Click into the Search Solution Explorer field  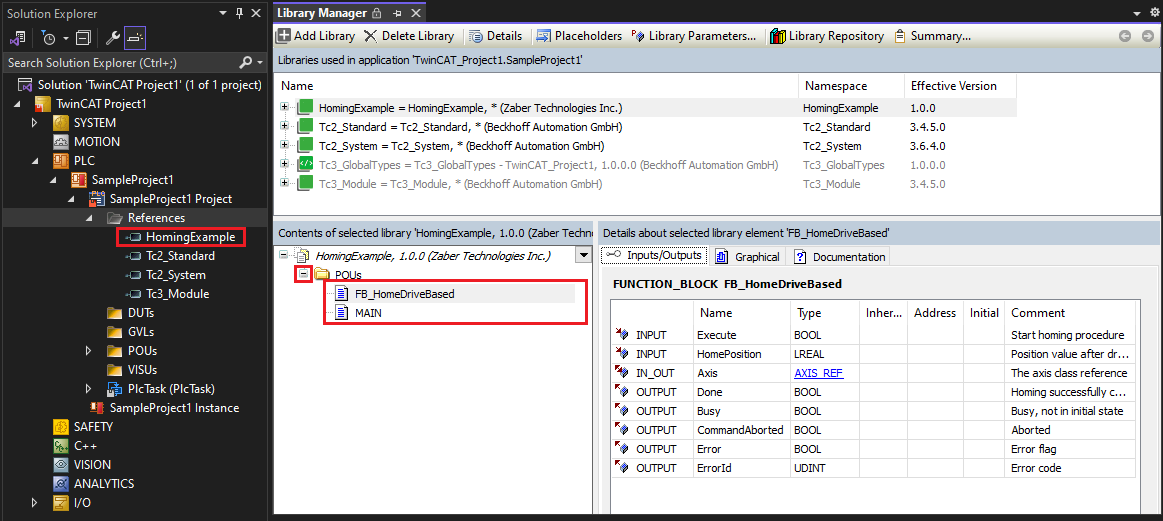[x=120, y=62]
